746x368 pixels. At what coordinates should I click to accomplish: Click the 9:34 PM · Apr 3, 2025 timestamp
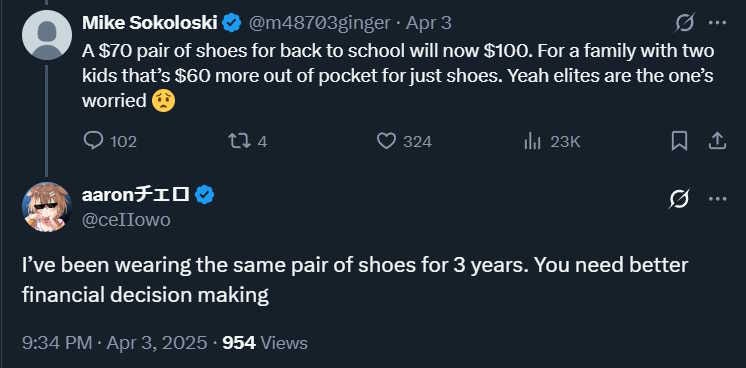pos(114,343)
